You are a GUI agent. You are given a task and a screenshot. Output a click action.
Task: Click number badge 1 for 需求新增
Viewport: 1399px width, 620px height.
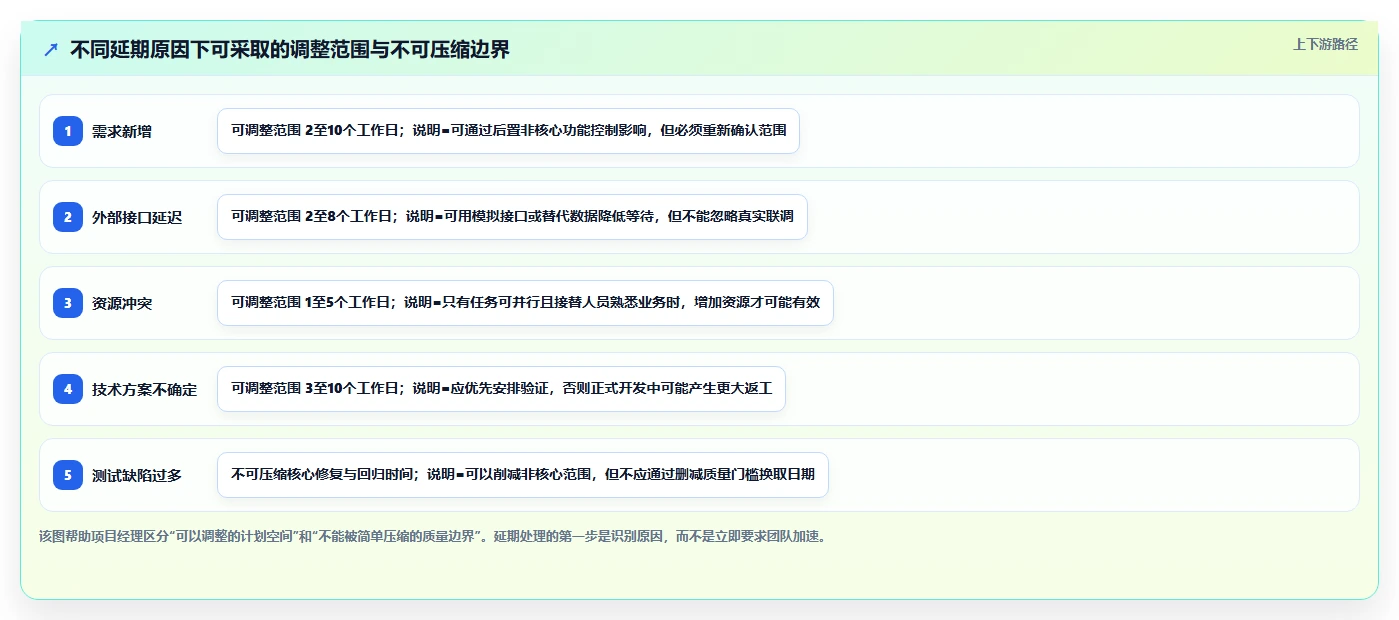(x=68, y=131)
